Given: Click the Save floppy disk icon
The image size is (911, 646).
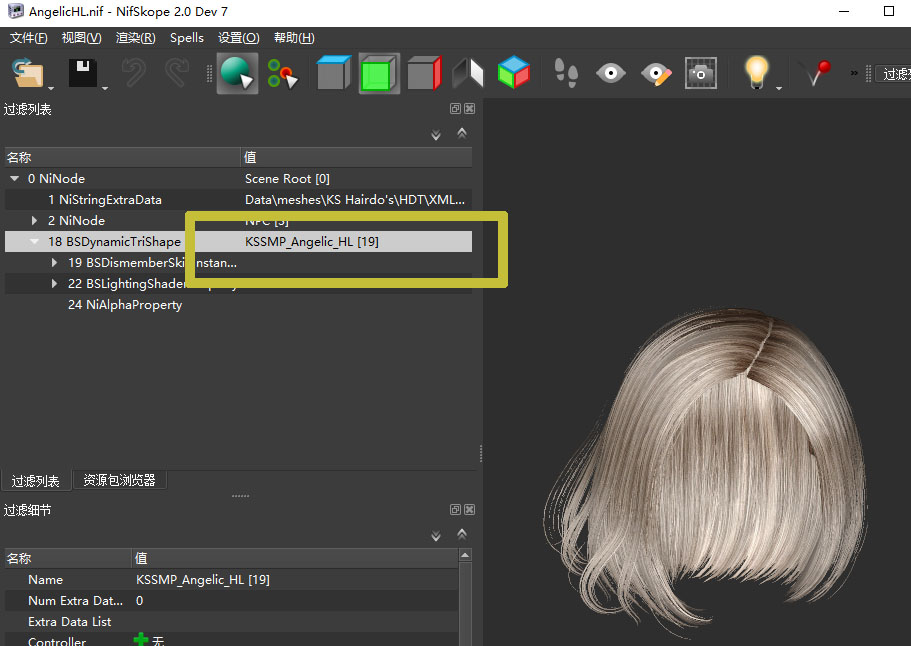Looking at the screenshot, I should click(83, 73).
